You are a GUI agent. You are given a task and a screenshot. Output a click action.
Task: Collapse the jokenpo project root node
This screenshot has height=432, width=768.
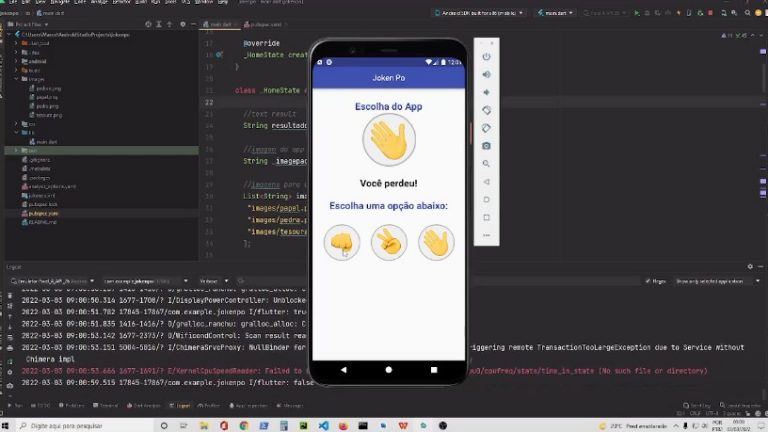point(10,35)
